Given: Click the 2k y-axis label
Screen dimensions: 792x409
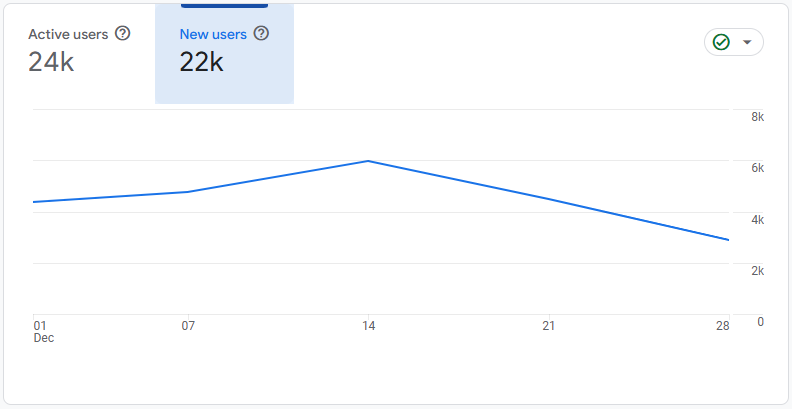Looking at the screenshot, I should point(758,271).
